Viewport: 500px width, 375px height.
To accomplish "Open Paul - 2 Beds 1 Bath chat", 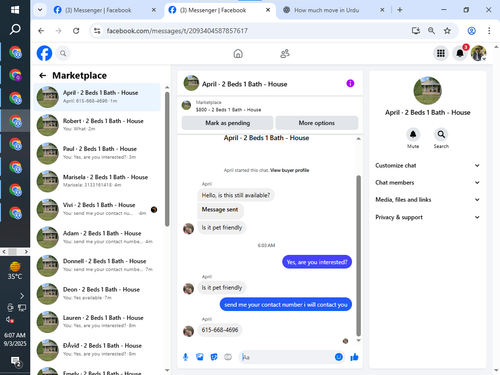I will [97, 153].
